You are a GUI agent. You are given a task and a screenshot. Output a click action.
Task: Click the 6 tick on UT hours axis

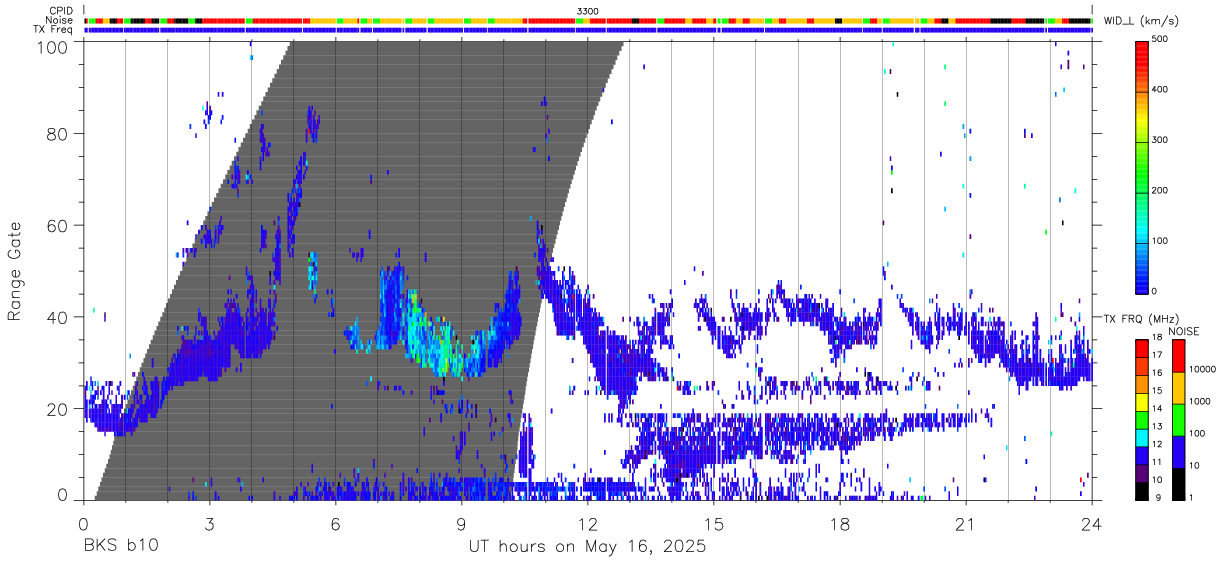335,524
